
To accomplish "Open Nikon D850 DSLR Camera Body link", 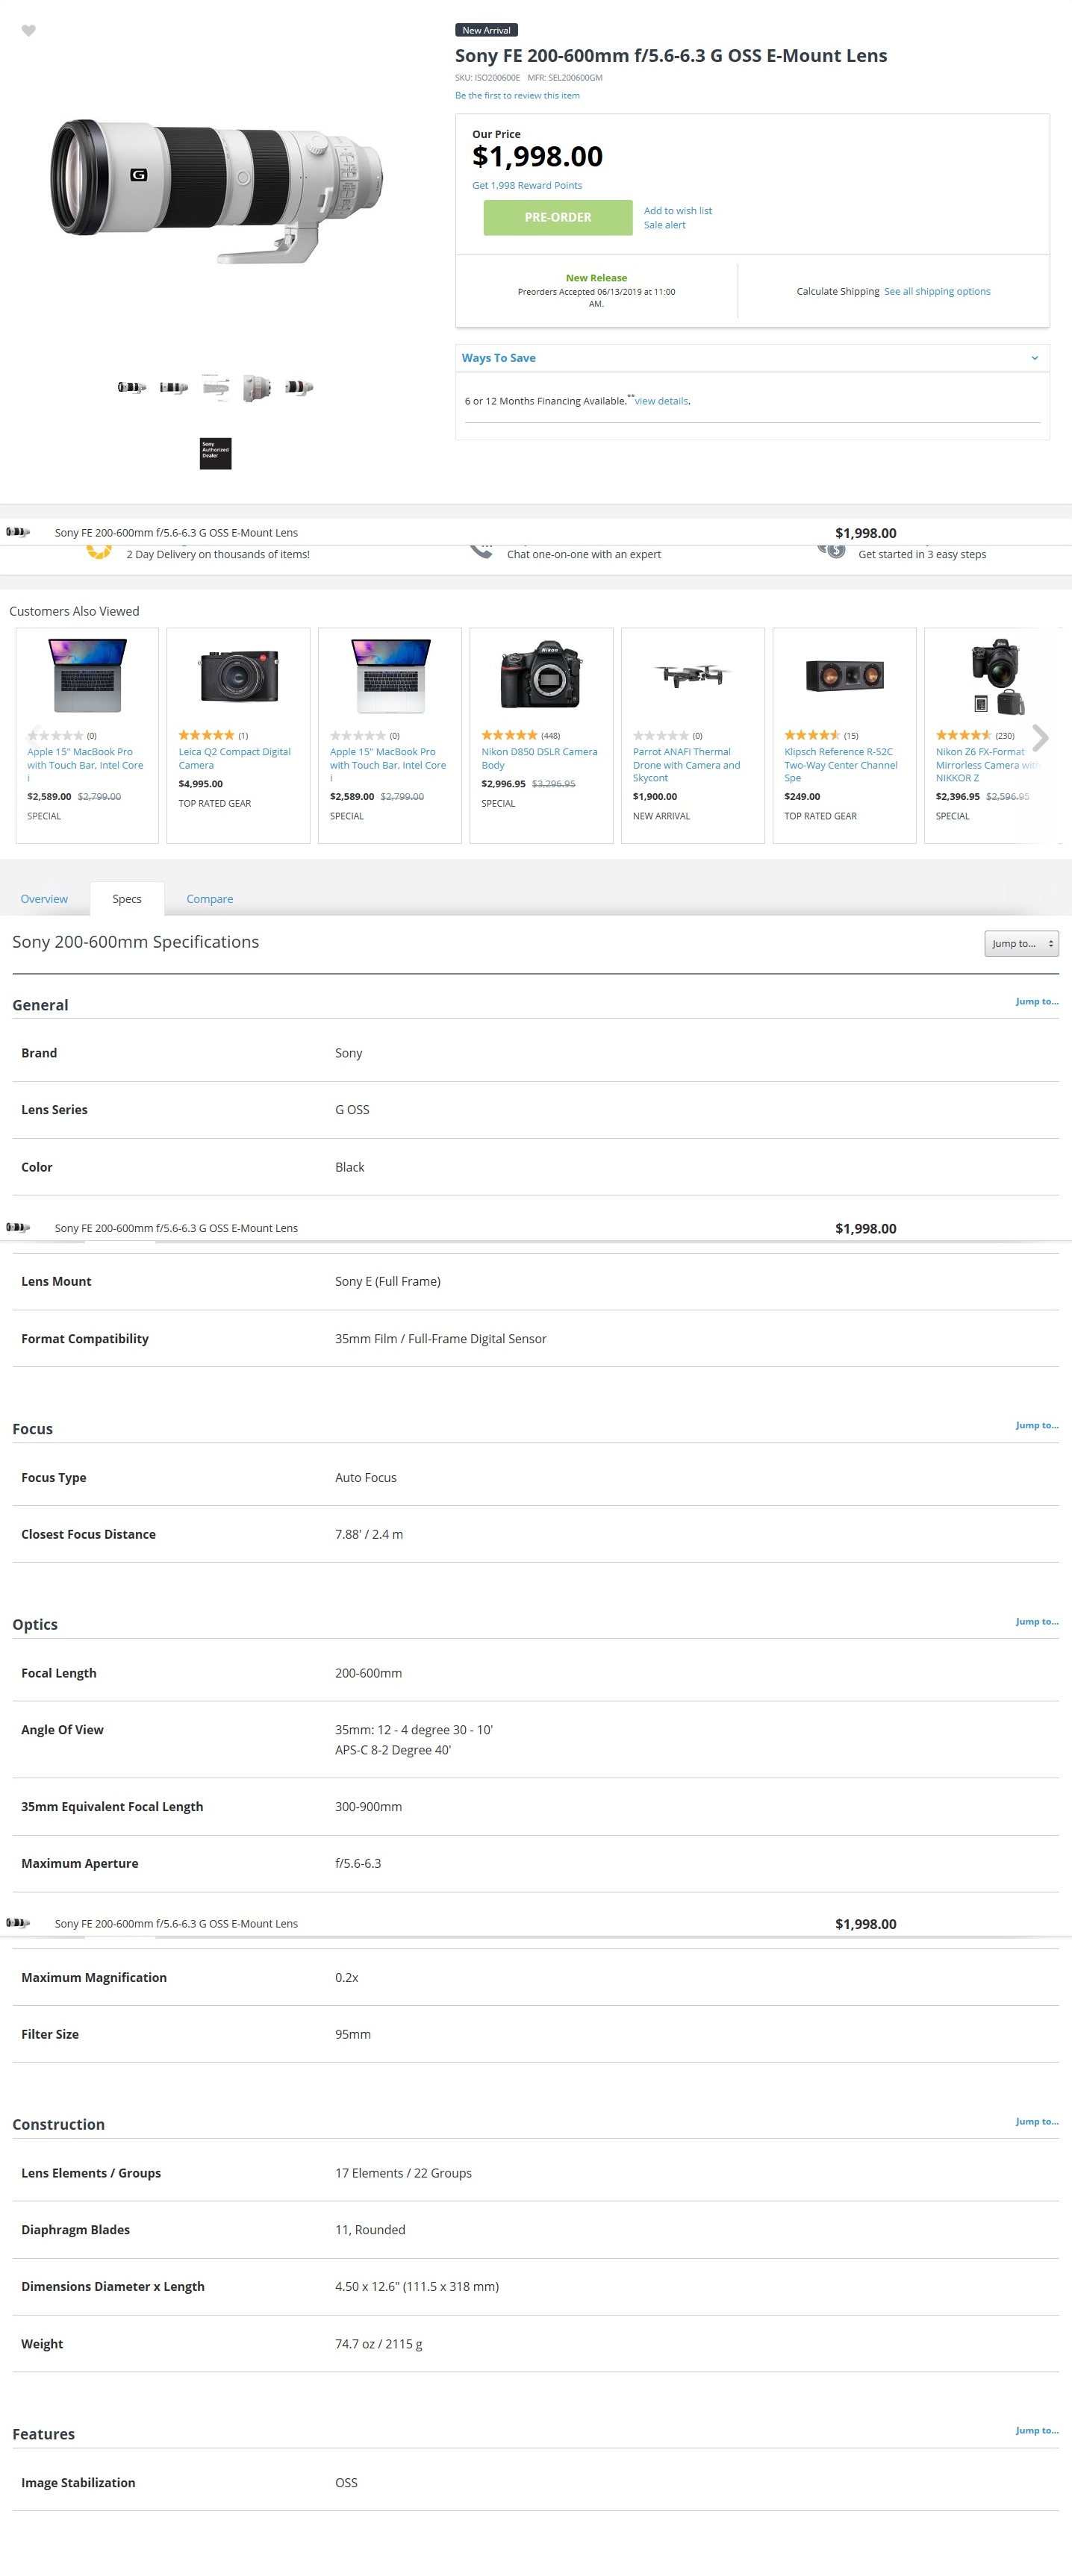I will [540, 758].
